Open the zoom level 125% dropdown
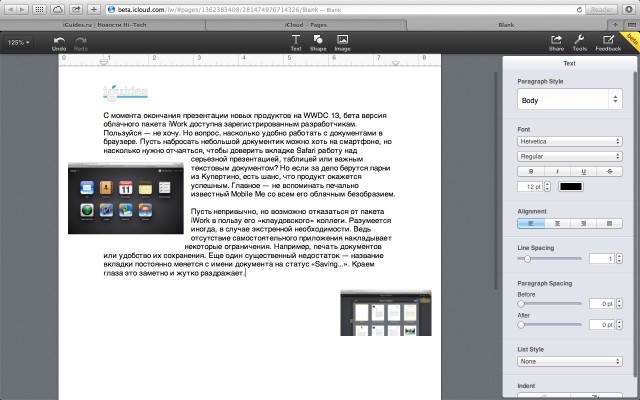Screen dimensions: 640x400 pyautogui.click(x=18, y=42)
